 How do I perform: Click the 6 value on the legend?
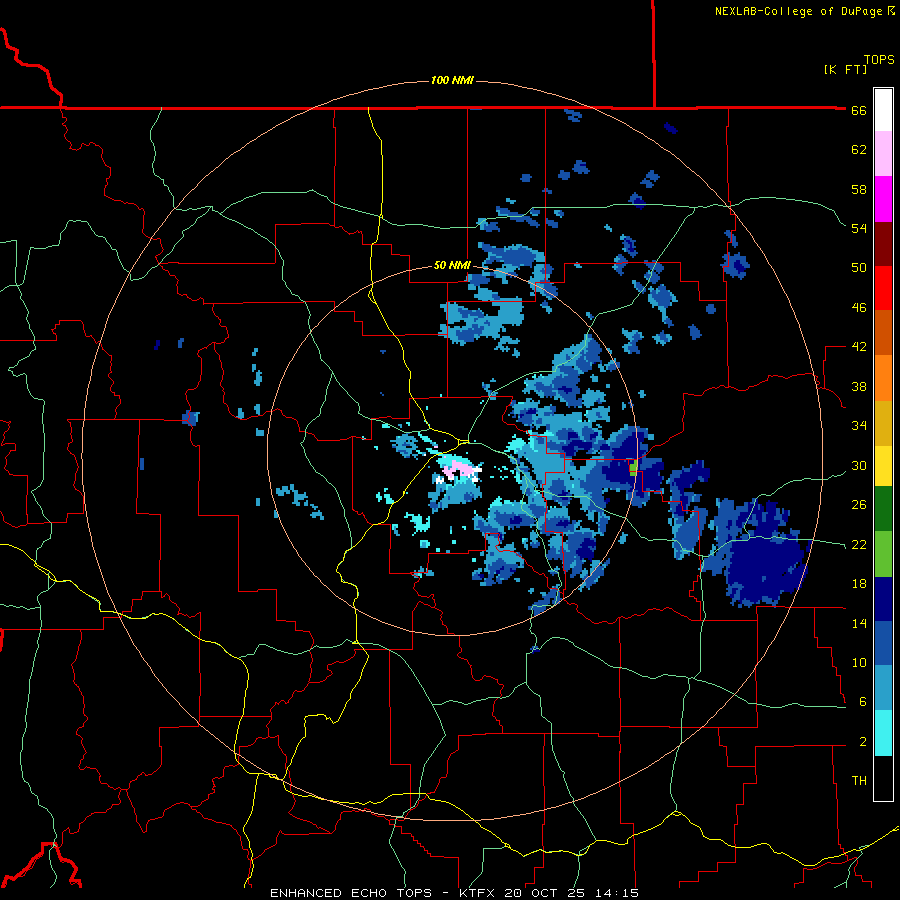863,702
